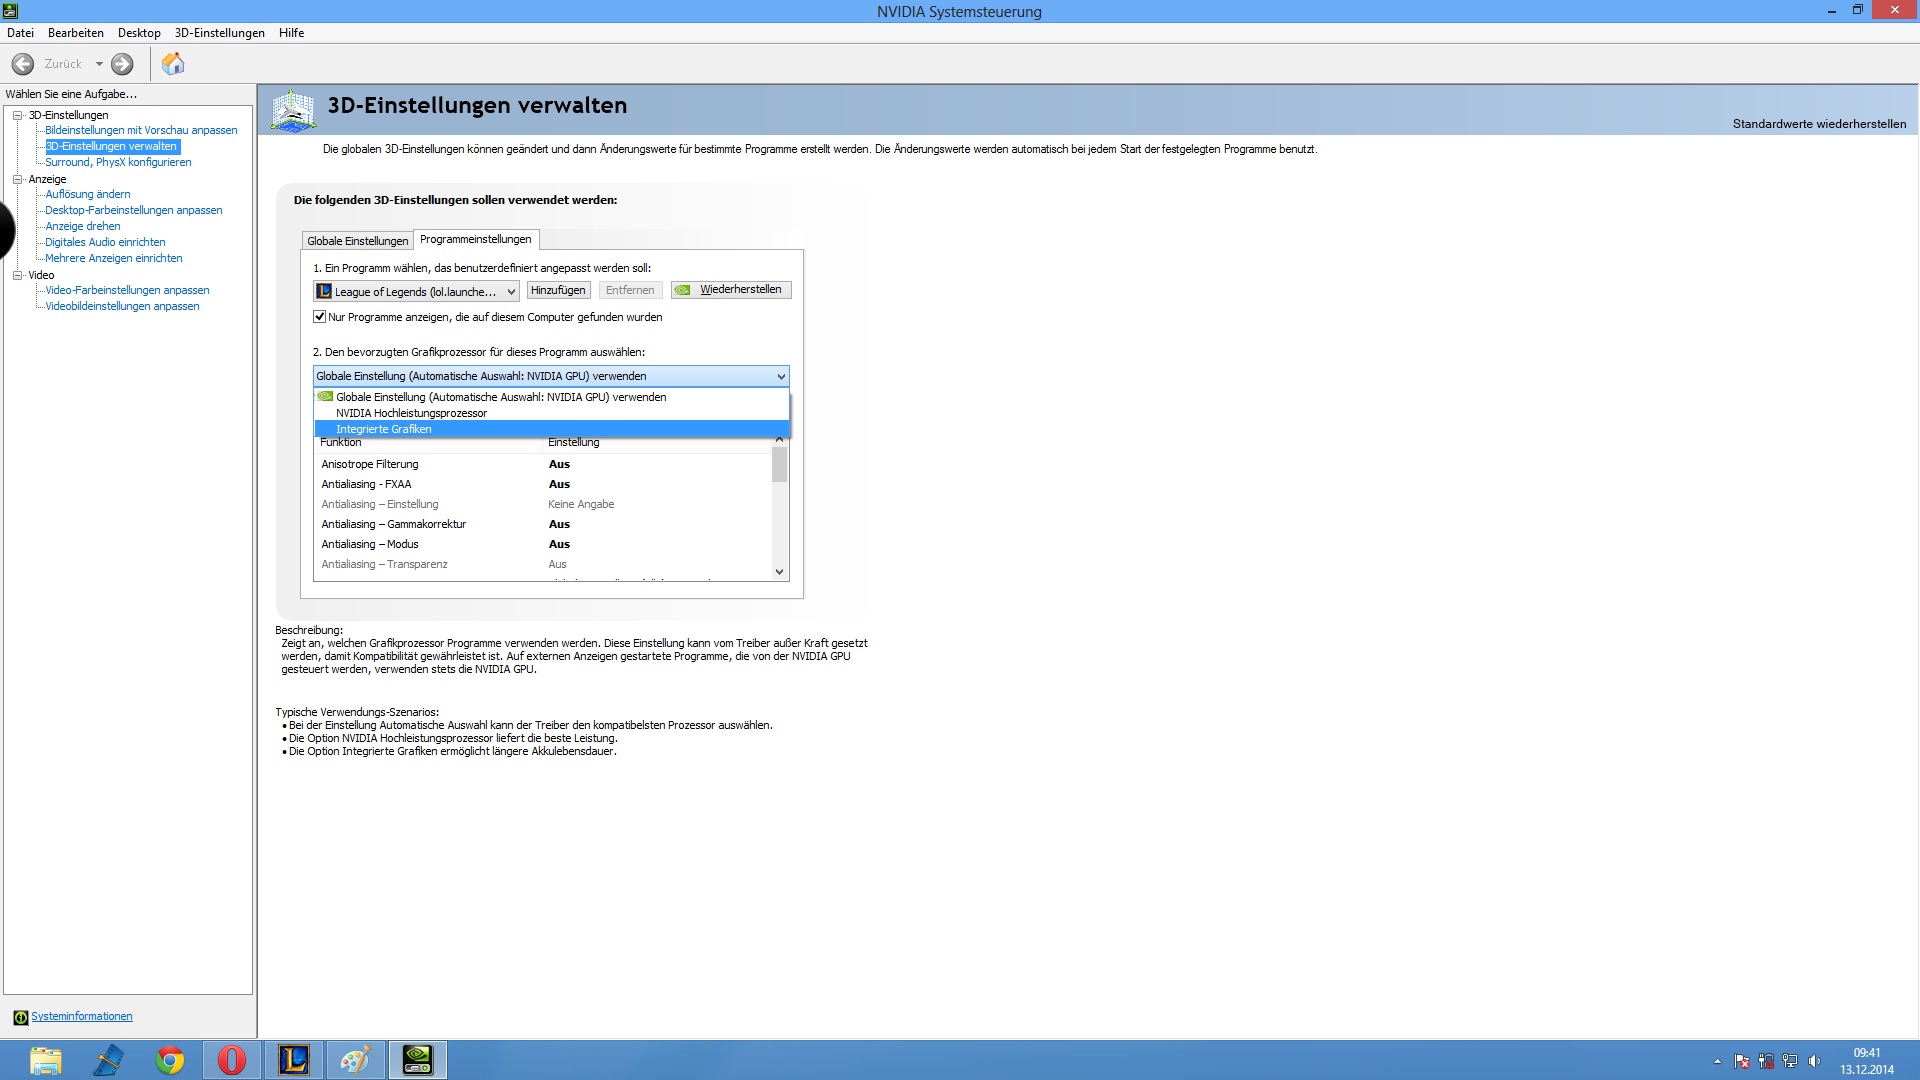Select 'Integrierte Grafiken' dropdown option
The image size is (1920, 1080).
pyautogui.click(x=384, y=429)
